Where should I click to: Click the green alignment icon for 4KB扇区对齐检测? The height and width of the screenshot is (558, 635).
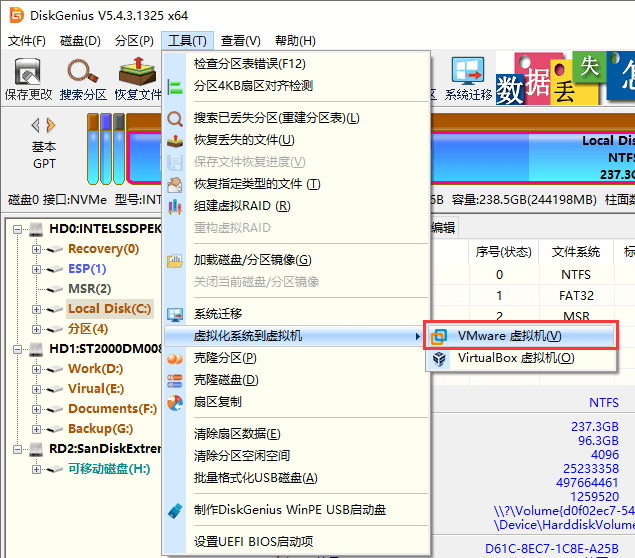tap(175, 86)
